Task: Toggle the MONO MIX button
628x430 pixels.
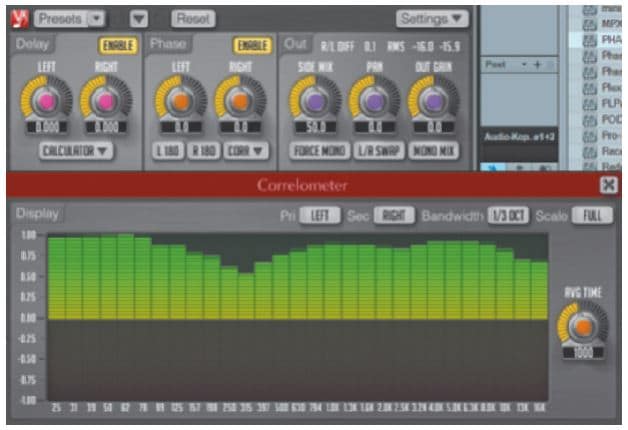Action: tap(433, 151)
